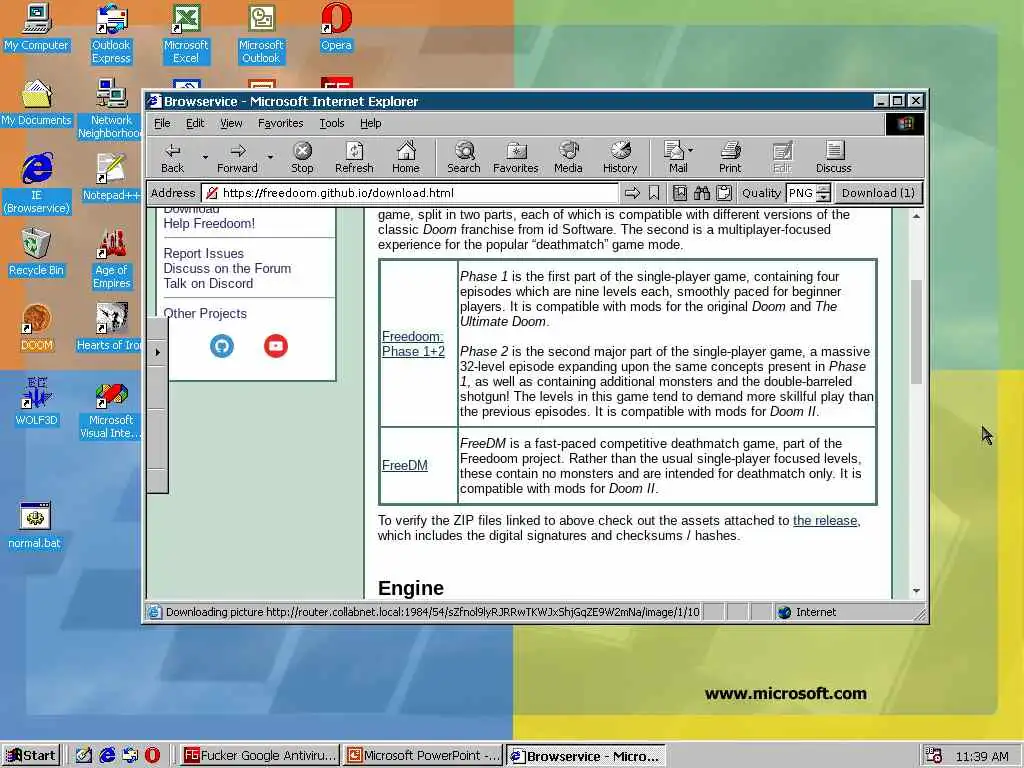This screenshot has width=1024, height=768.
Task: Select Microsoft Excel desktop shortcut
Action: 186,34
